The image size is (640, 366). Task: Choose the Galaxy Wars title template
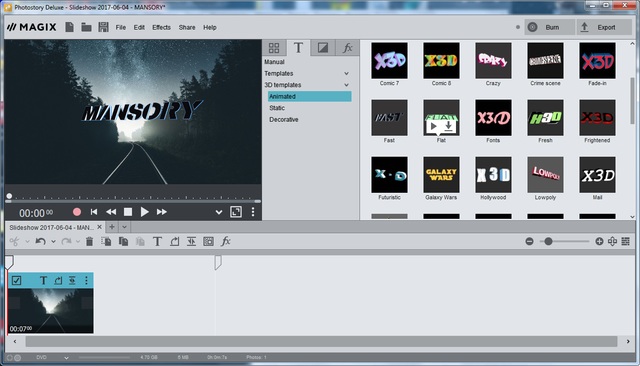pos(441,175)
